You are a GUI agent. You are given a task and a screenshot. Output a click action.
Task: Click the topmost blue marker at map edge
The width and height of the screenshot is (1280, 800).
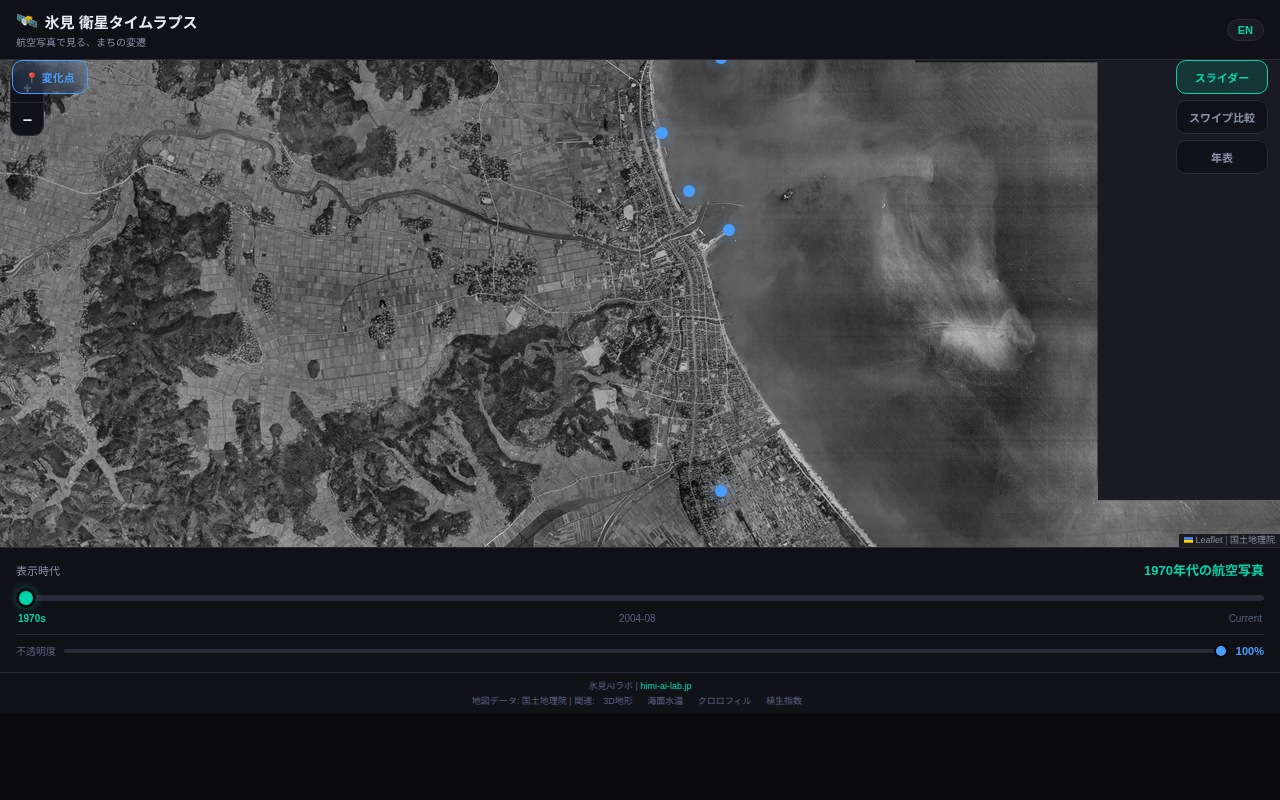coord(721,60)
